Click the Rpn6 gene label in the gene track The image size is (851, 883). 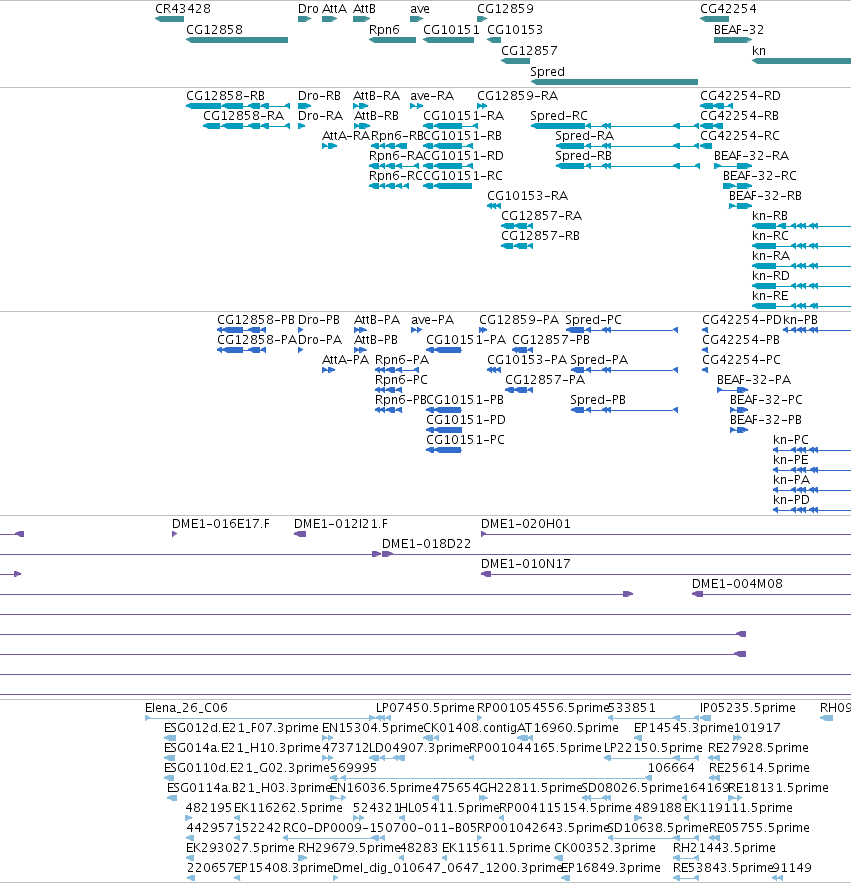coord(384,30)
